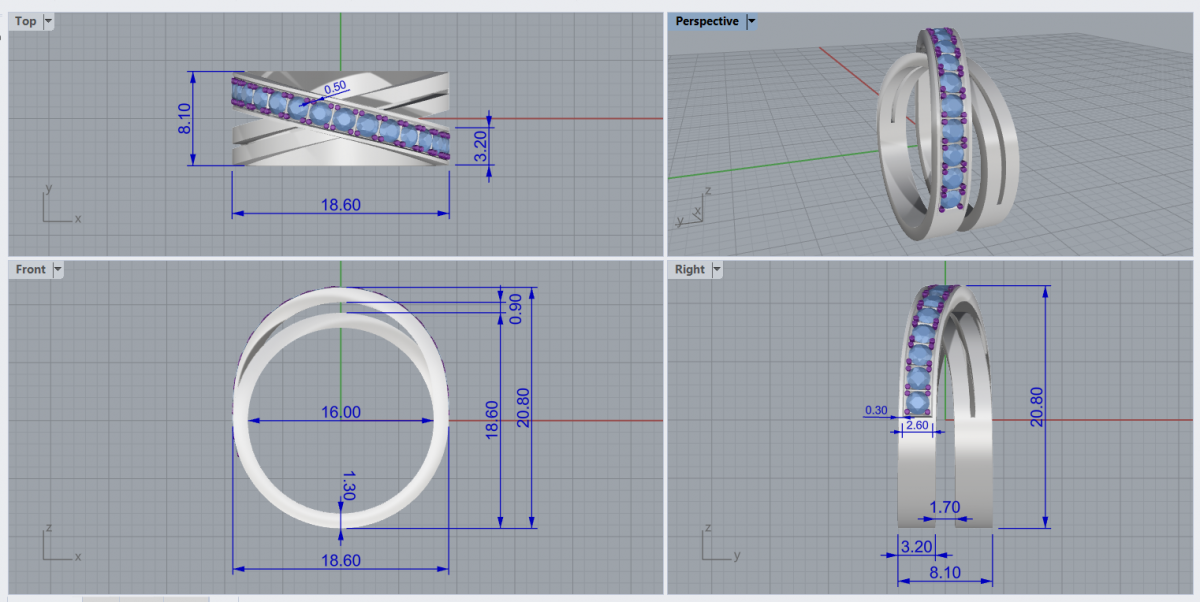Select the 1.70 gap dimension in Right view
1200x602 pixels.
pyautogui.click(x=944, y=508)
